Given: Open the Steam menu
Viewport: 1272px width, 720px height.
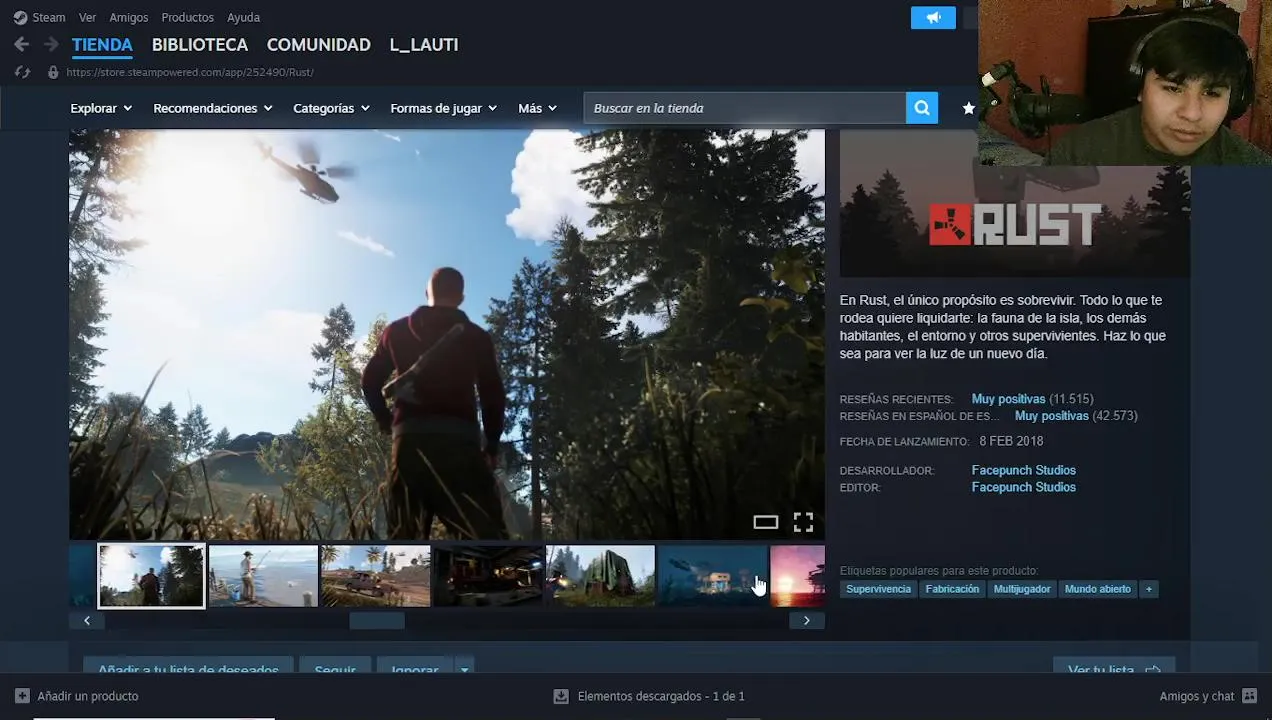Looking at the screenshot, I should pos(48,17).
